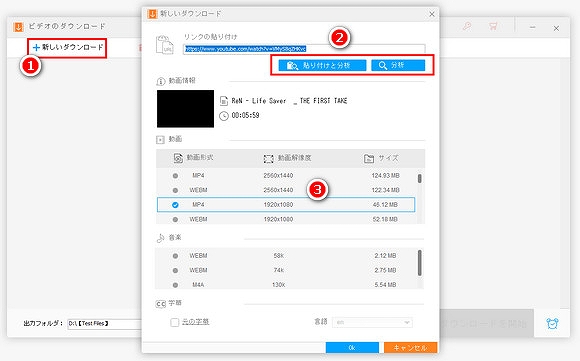Screen dimensions: 580x361
Task: Click the 124.93 MB size value
Action: click(385, 176)
